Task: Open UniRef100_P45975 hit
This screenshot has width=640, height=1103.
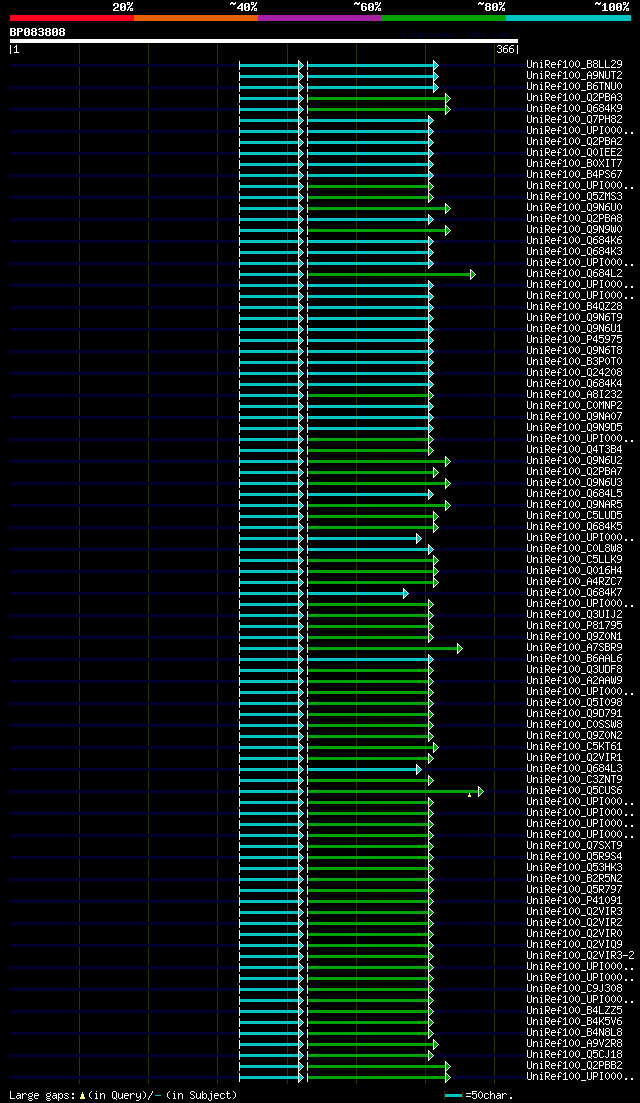Action: pos(574,340)
